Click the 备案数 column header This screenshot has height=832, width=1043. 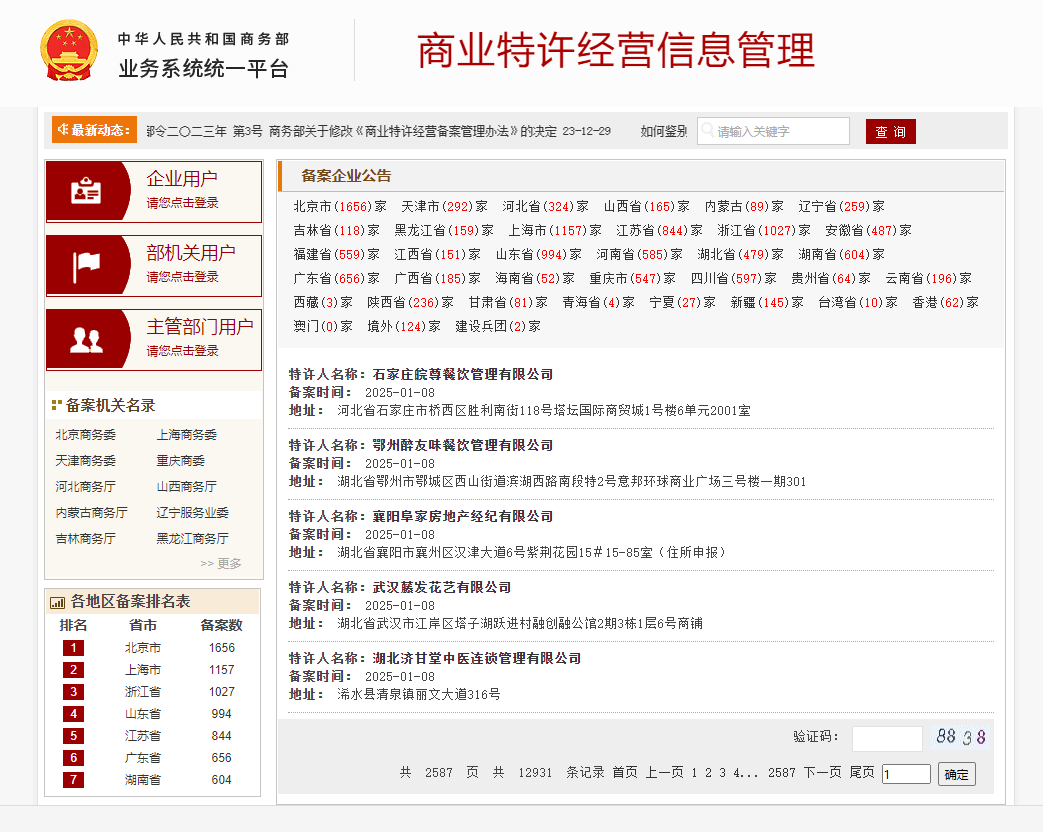click(222, 625)
